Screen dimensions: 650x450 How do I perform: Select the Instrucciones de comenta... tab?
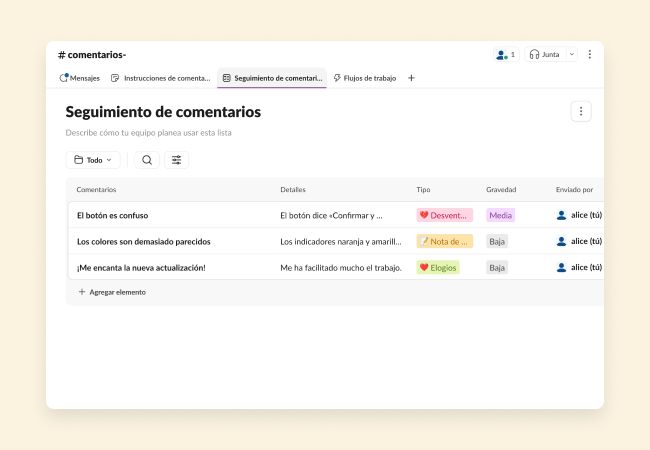click(160, 78)
